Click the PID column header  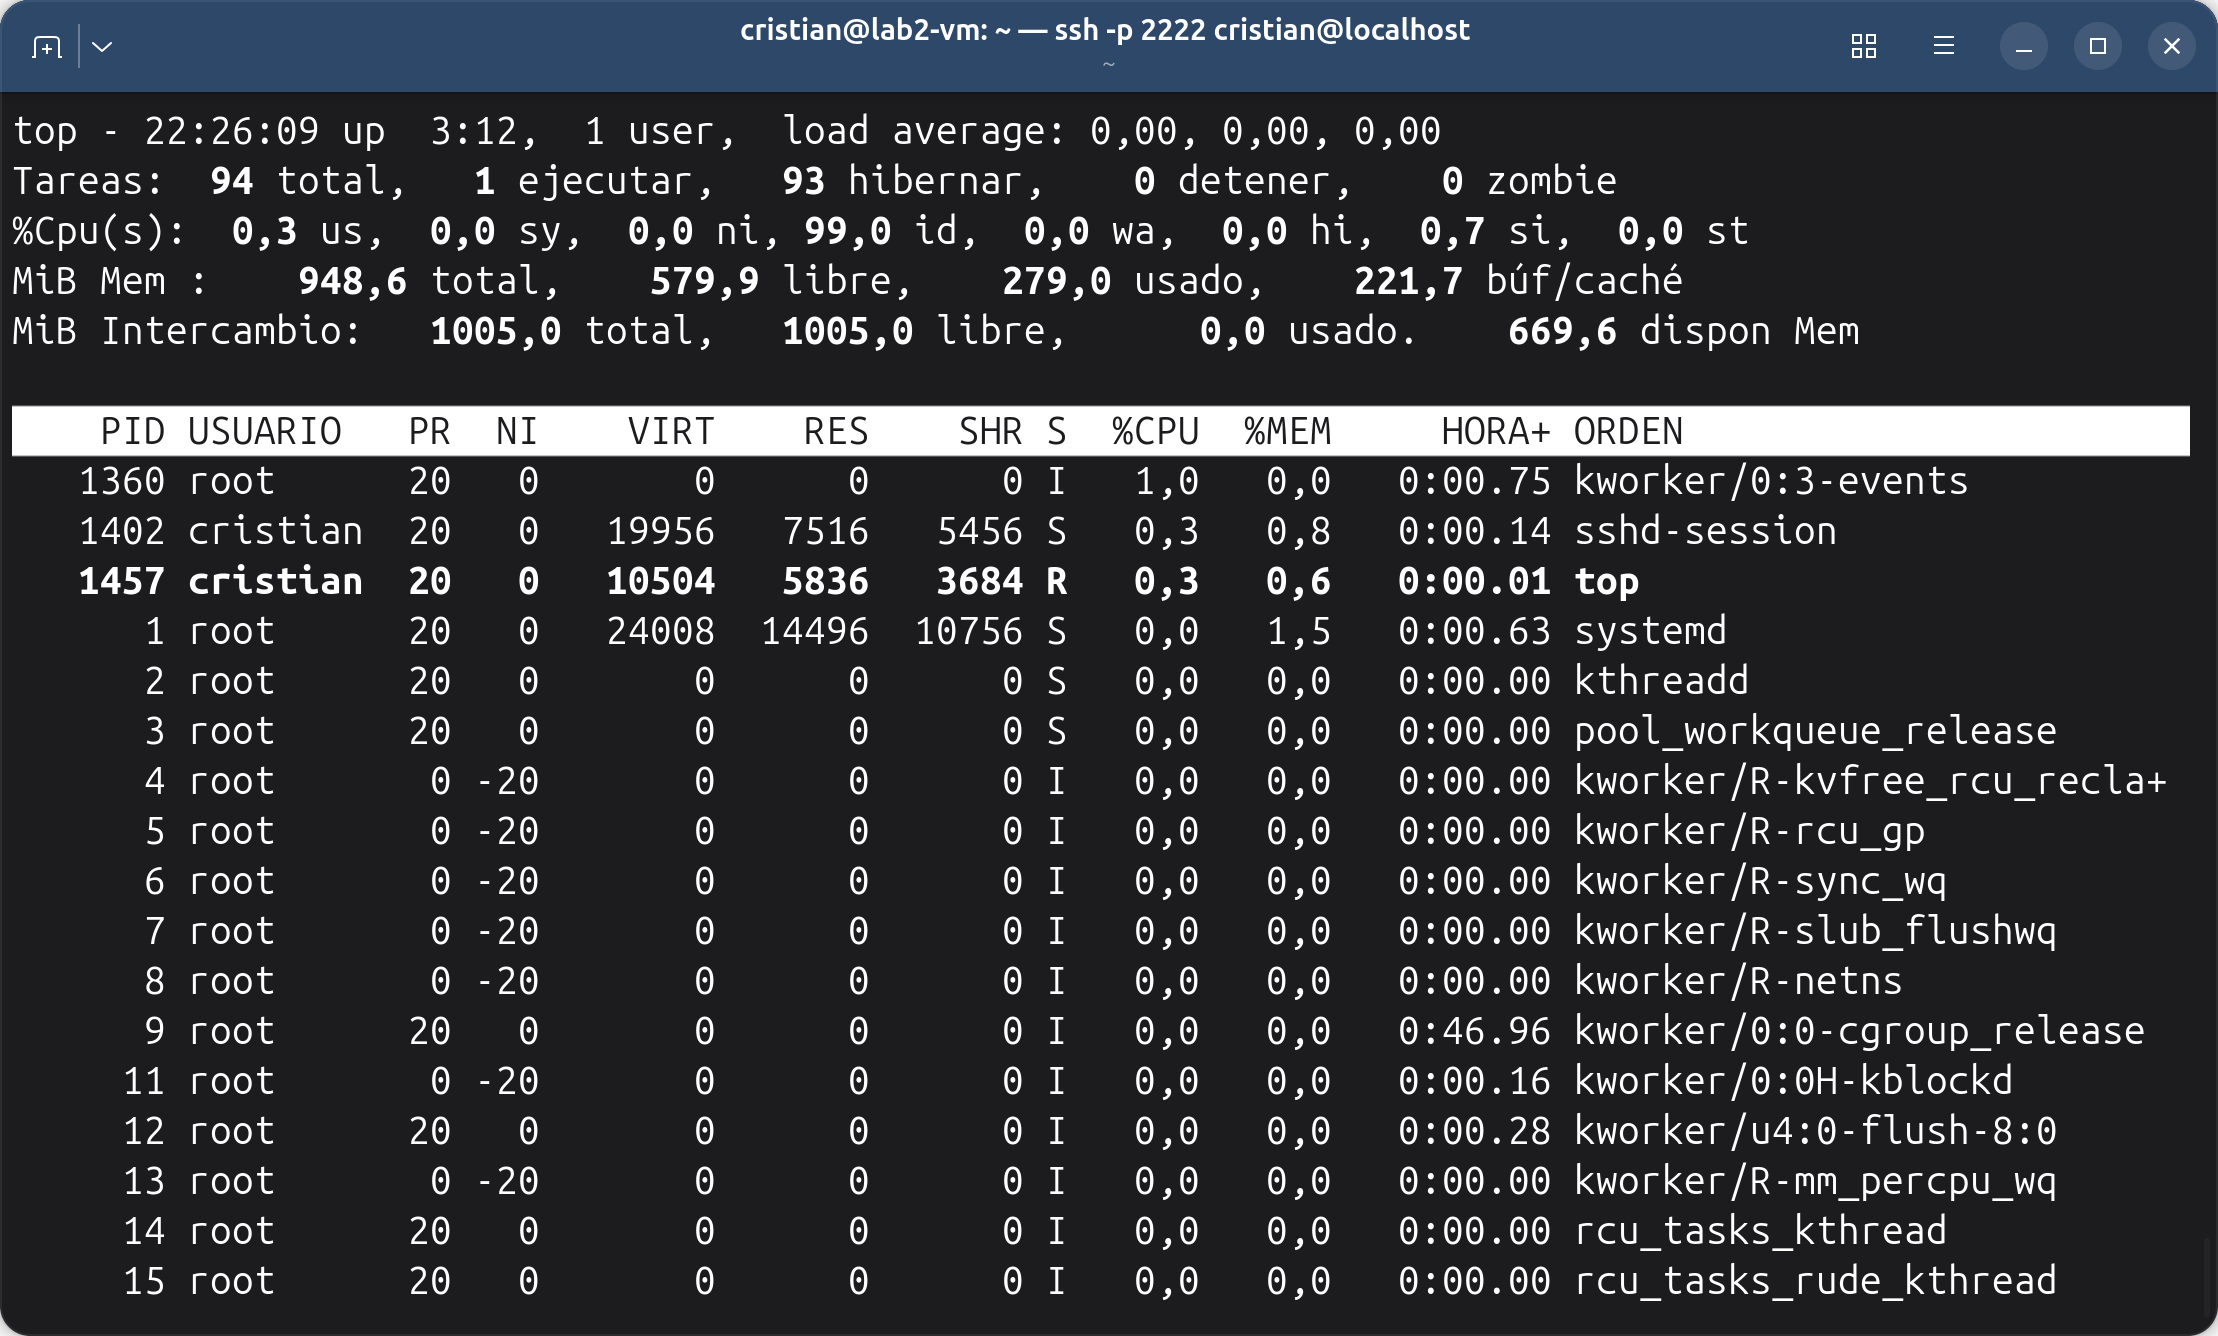click(132, 431)
